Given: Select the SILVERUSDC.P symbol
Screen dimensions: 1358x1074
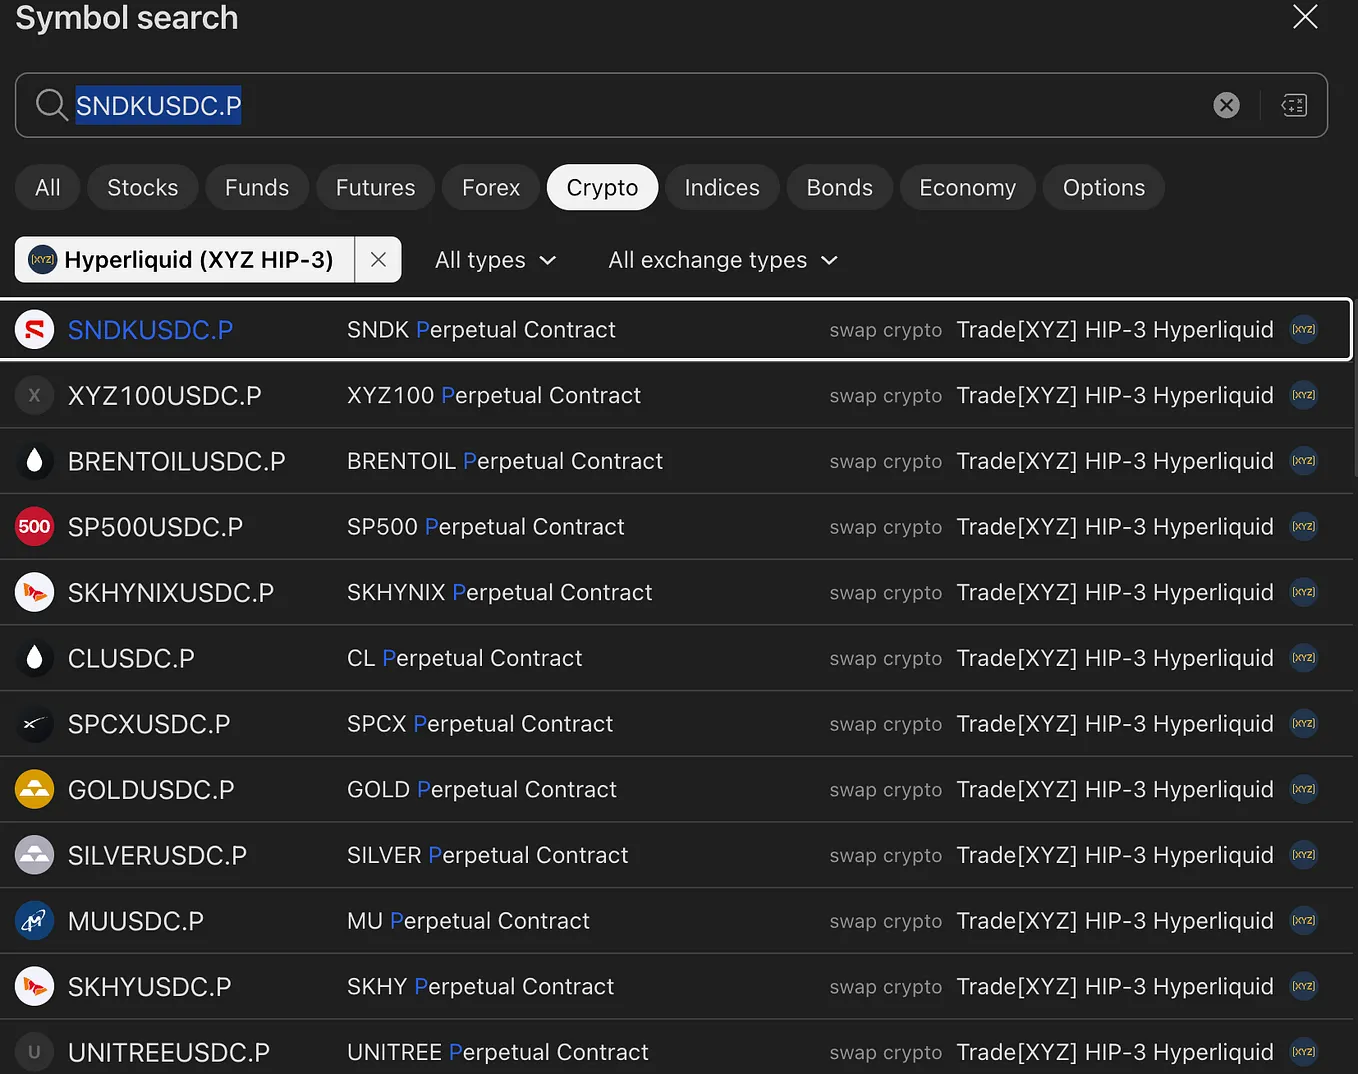Looking at the screenshot, I should coord(677,855).
